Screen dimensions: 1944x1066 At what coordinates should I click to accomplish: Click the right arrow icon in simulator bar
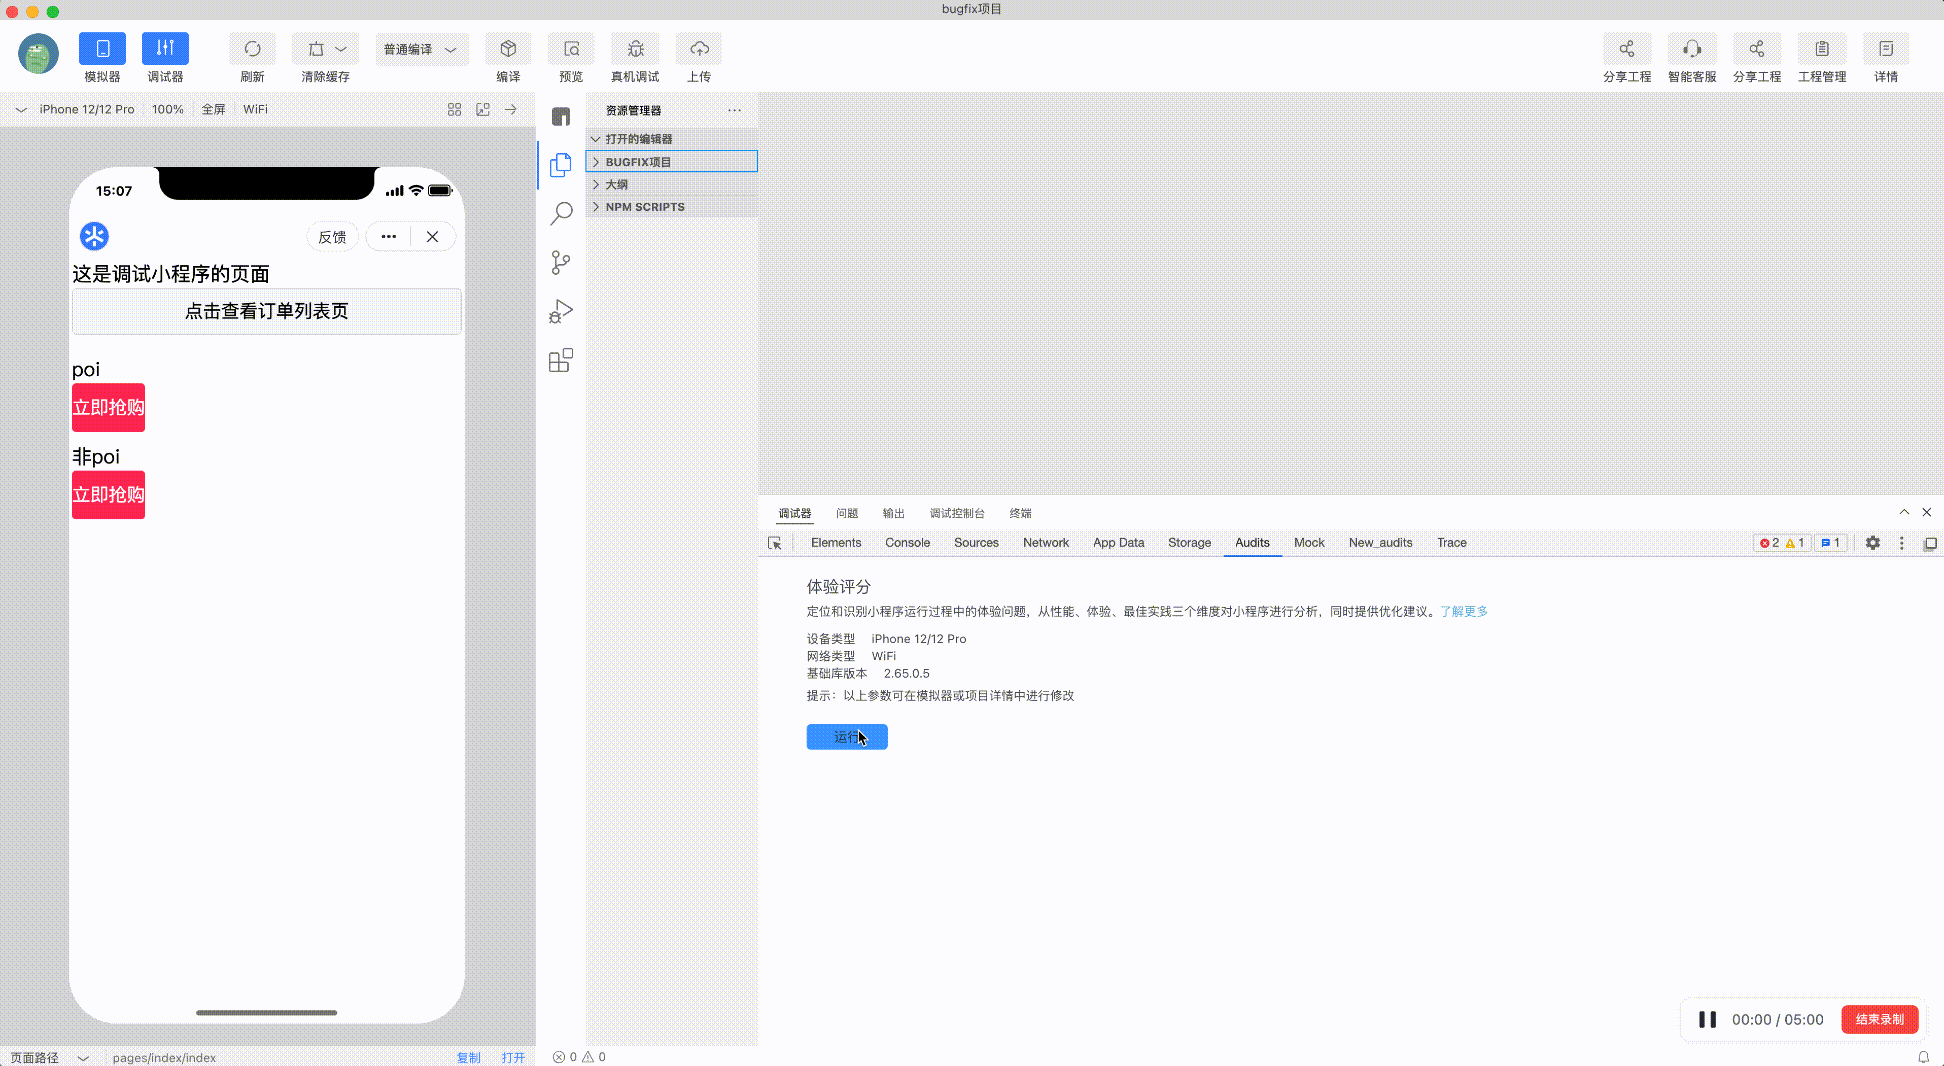[x=511, y=109]
